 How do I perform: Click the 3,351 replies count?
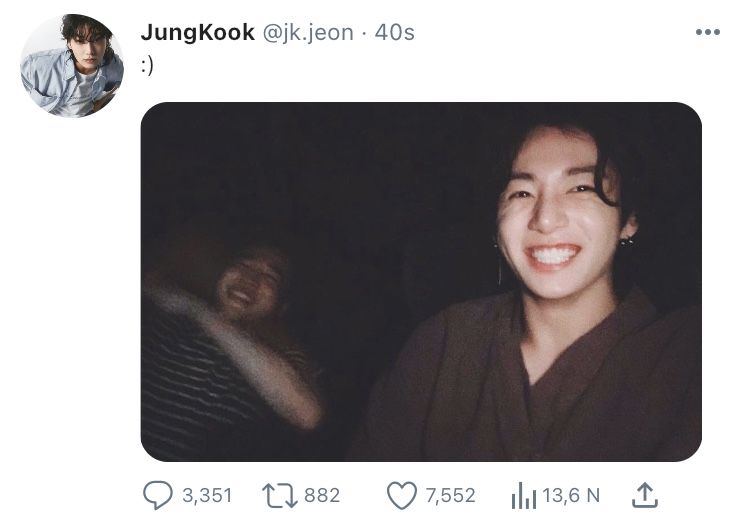(207, 495)
